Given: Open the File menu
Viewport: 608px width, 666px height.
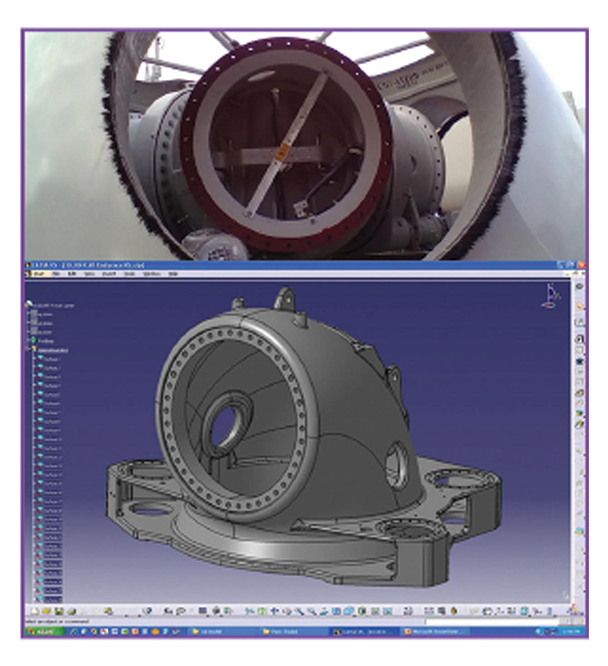Looking at the screenshot, I should point(56,274).
